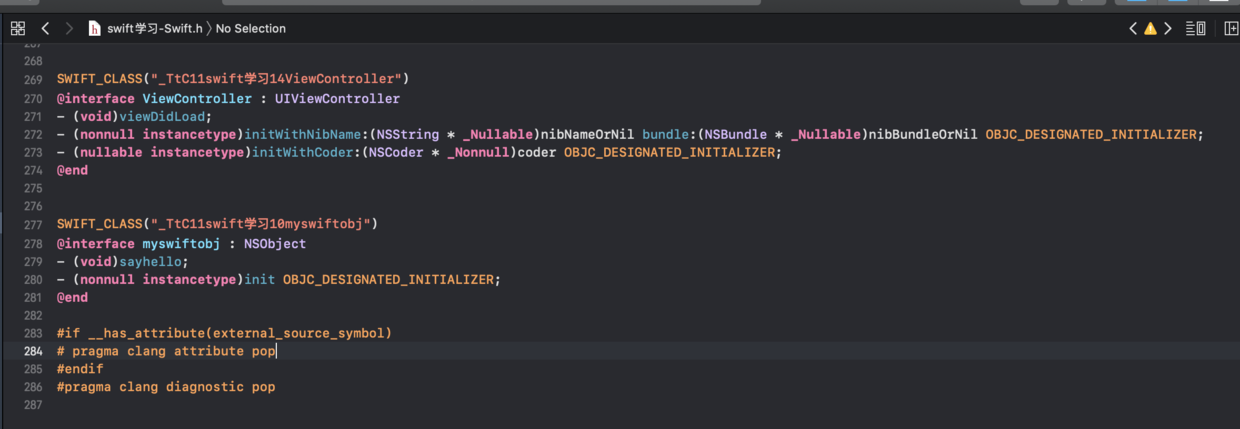Click the yellow warning issue icon
The height and width of the screenshot is (429, 1240).
tap(1150, 28)
